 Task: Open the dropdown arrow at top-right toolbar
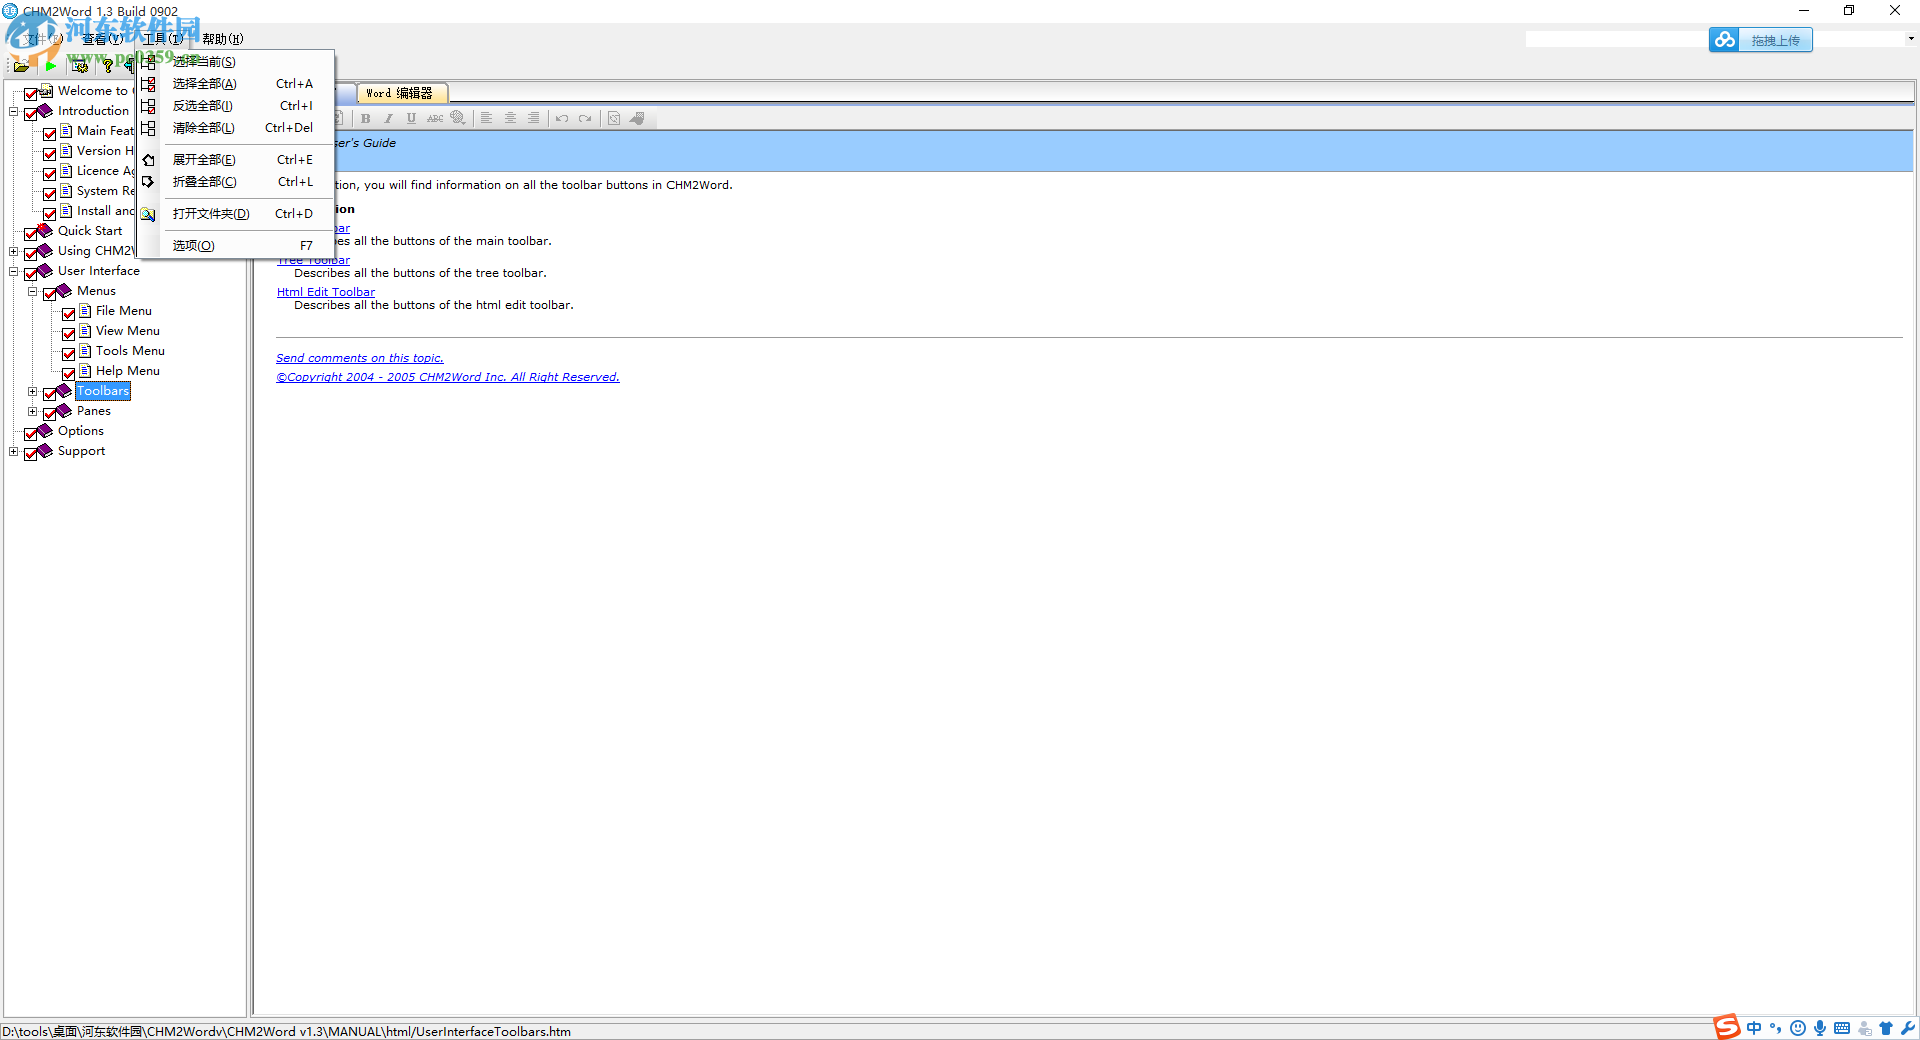coord(1911,39)
